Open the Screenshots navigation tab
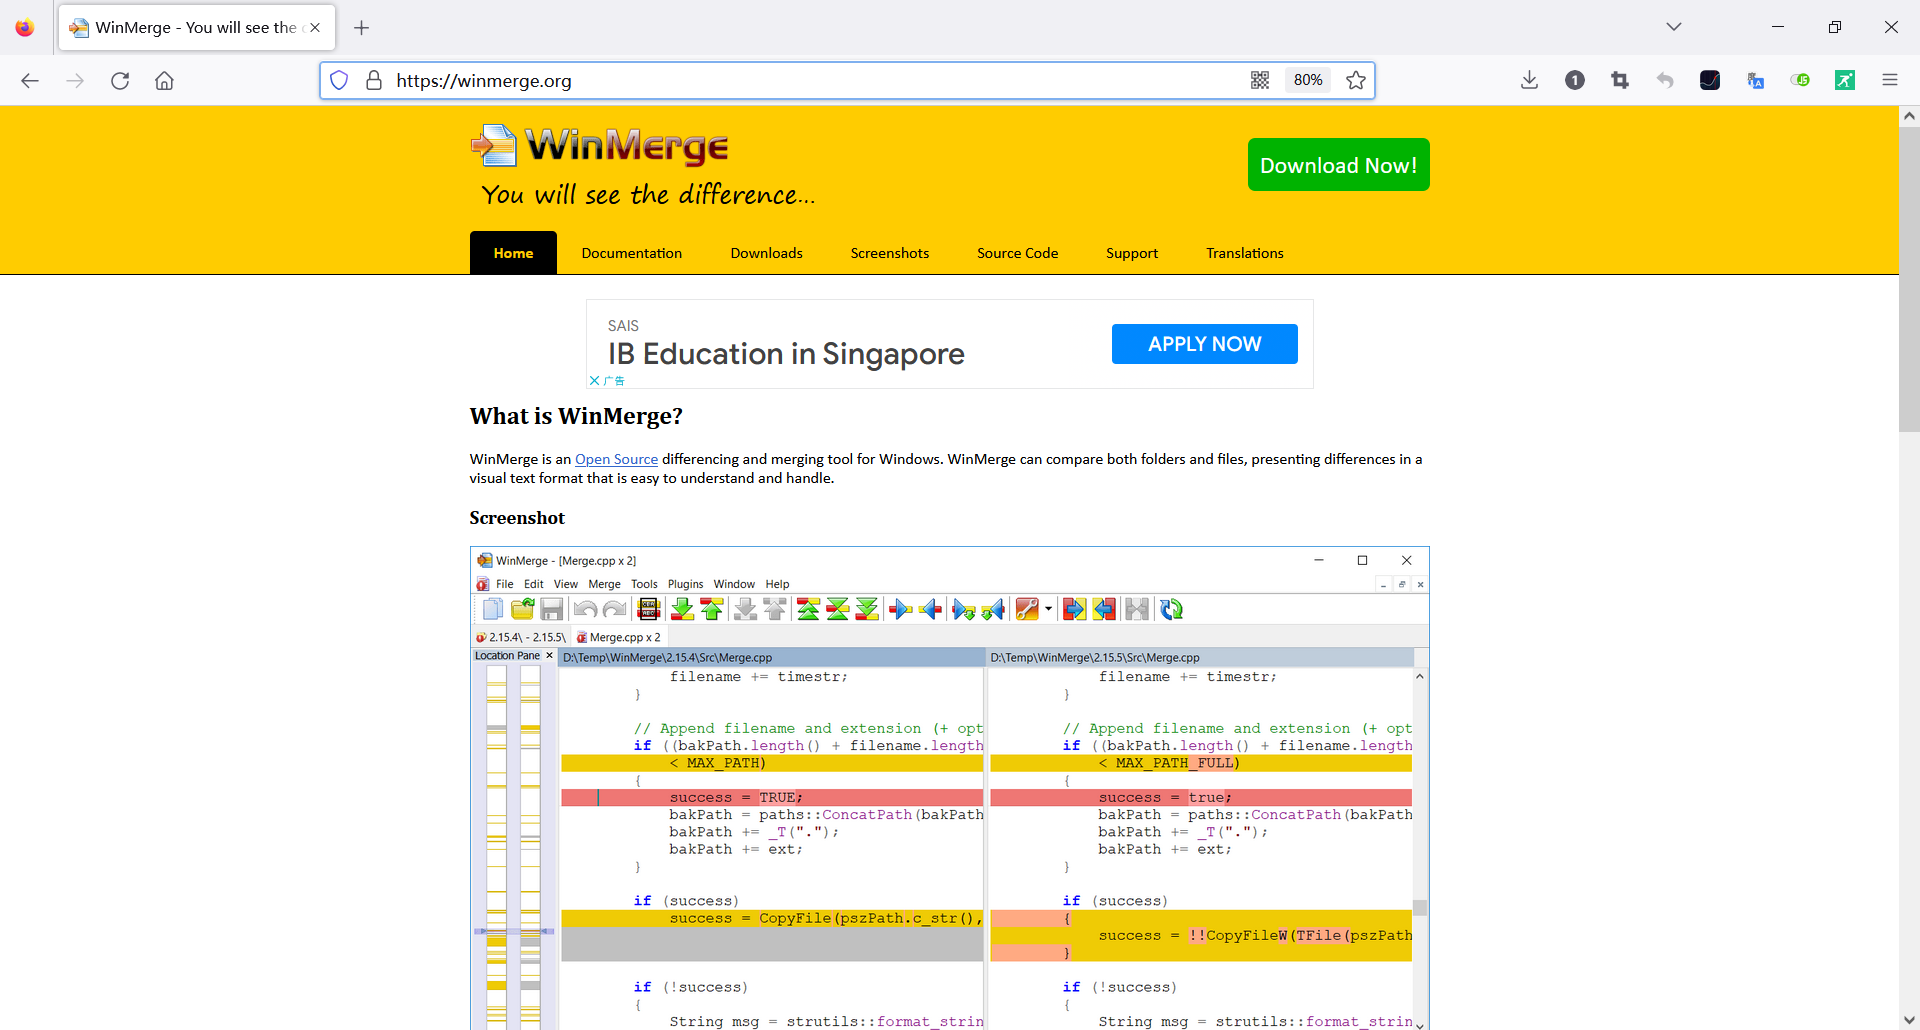 click(890, 253)
